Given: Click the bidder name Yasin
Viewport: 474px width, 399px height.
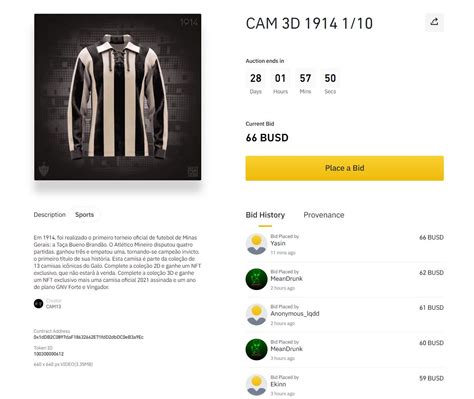Looking at the screenshot, I should (278, 243).
